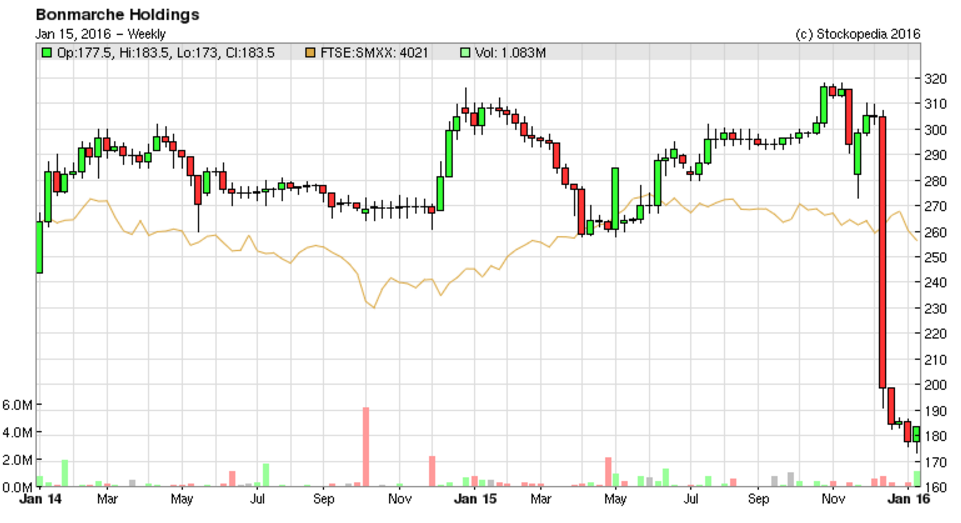Click the tallest red volume bar near 6.0M
Viewport: 961px width, 523px height.
click(366, 447)
